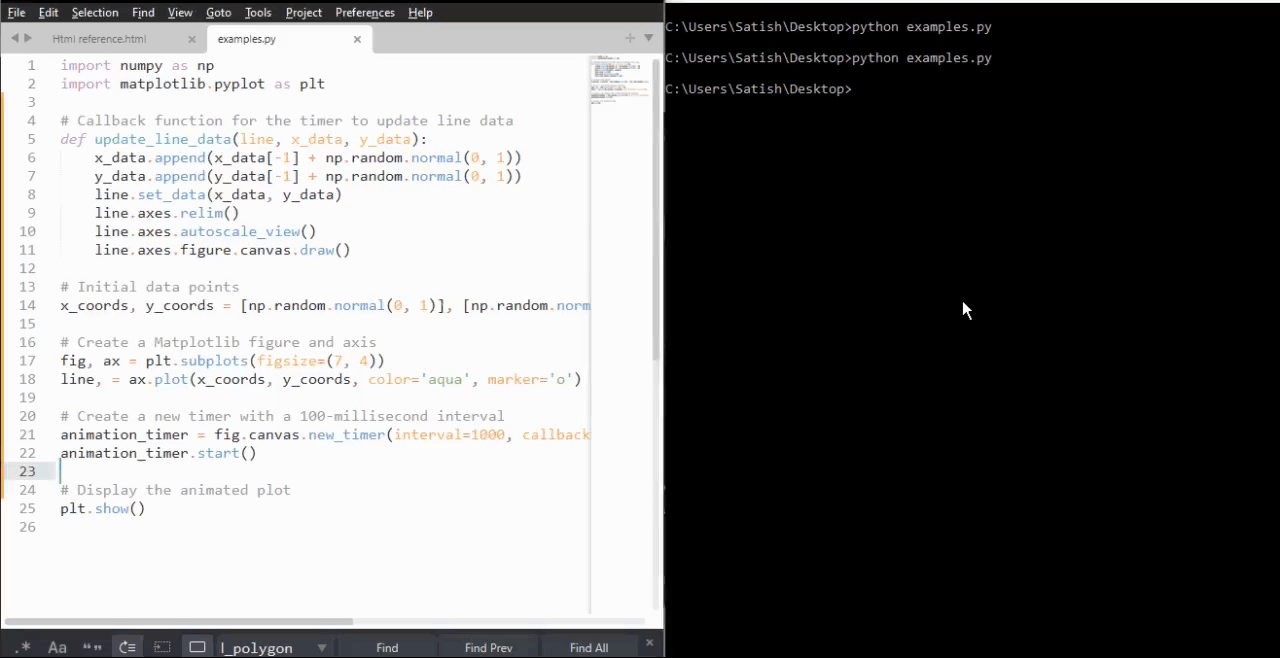Switch to Html reference.html tab
Image resolution: width=1280 pixels, height=658 pixels.
[99, 39]
